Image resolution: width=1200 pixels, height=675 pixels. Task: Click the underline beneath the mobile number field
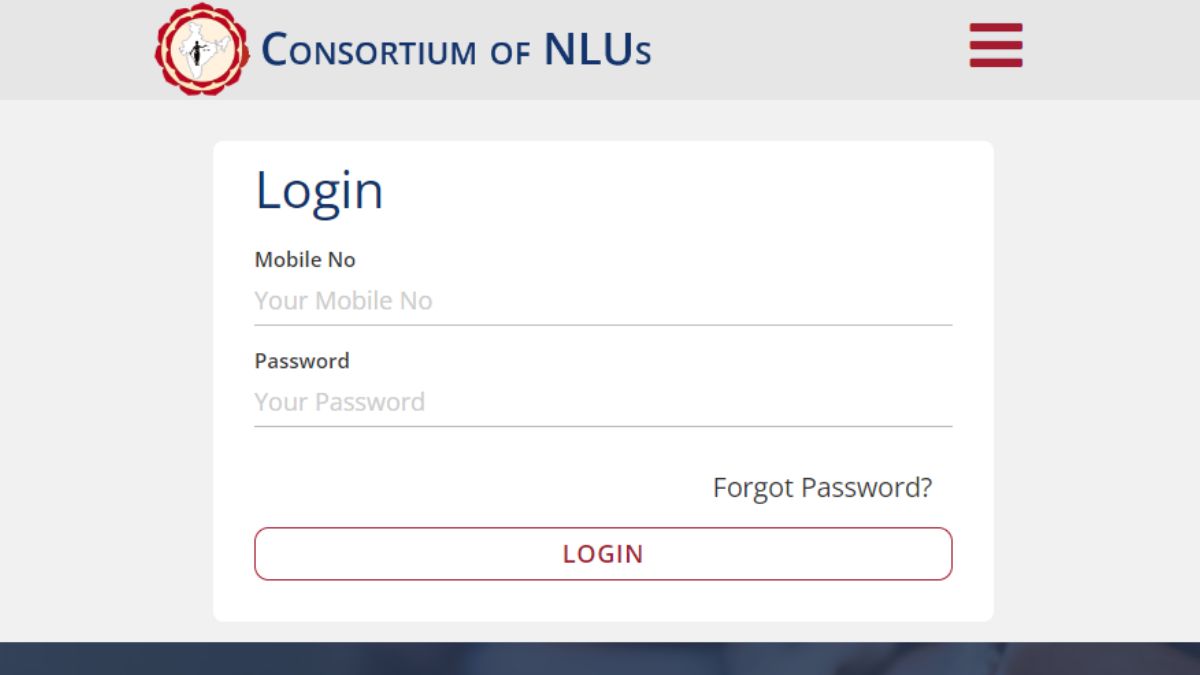coord(603,325)
